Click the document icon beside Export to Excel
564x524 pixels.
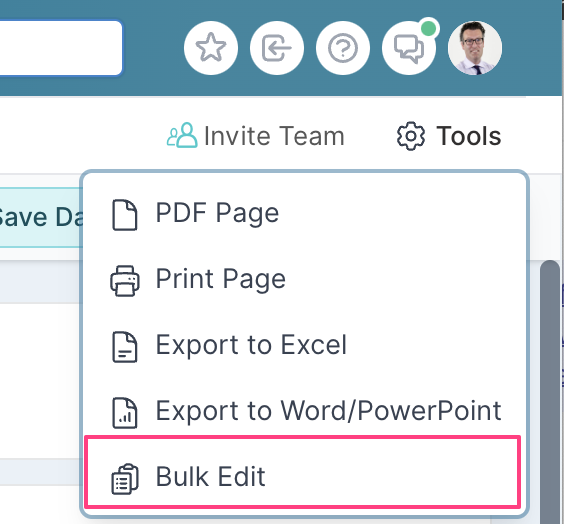(124, 347)
